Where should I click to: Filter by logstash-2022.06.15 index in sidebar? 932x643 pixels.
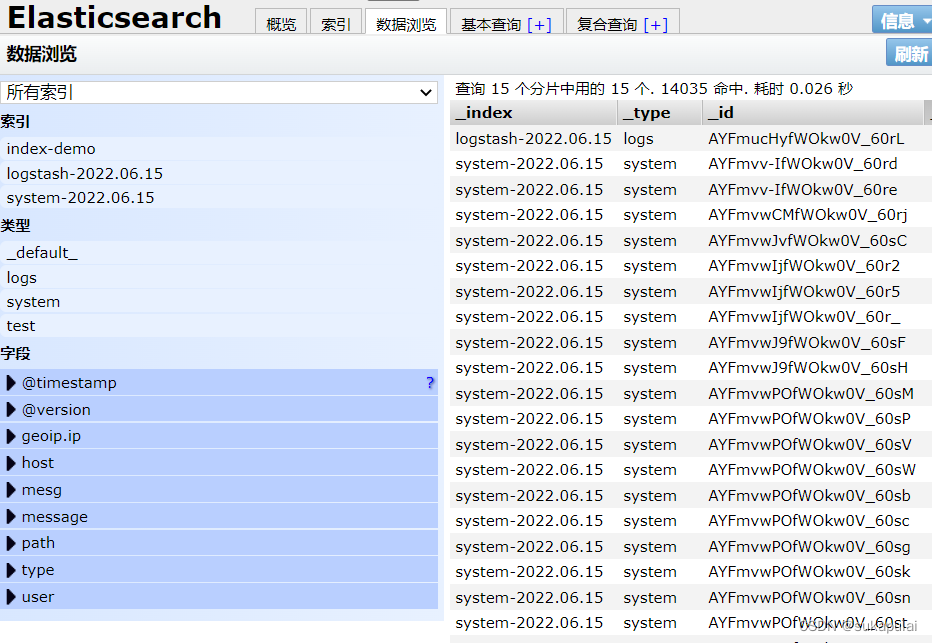point(219,174)
